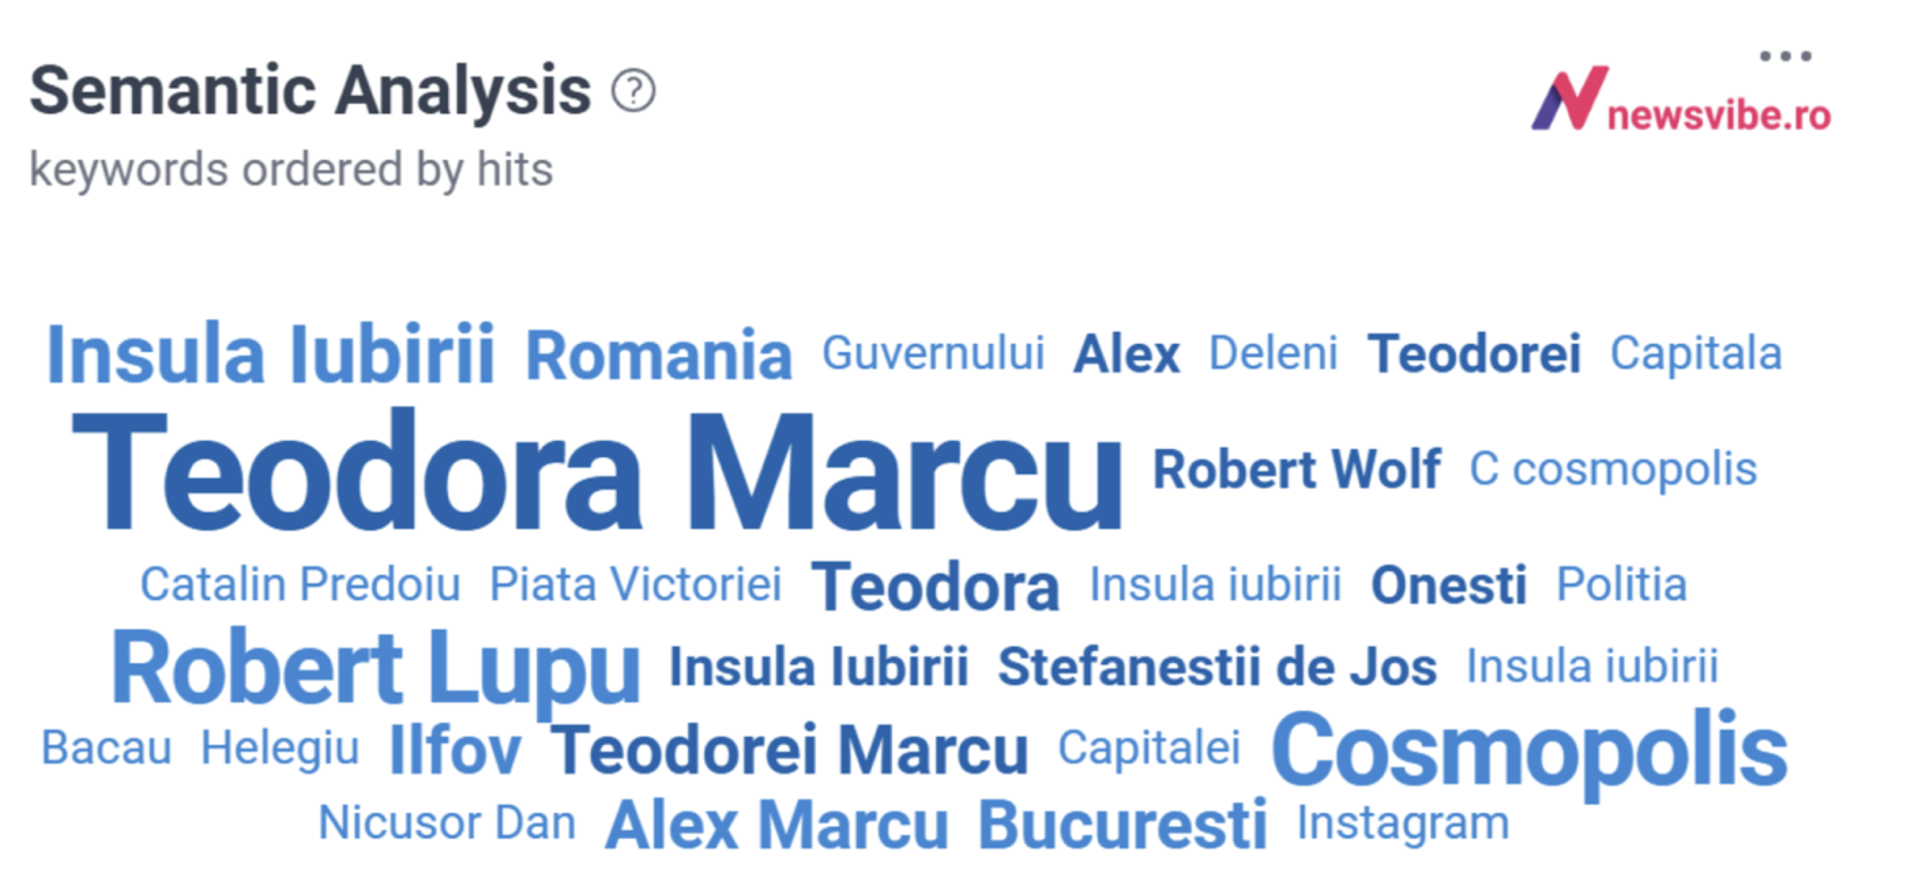The width and height of the screenshot is (1918, 894).
Task: Click the Robert Lupu keyword
Action: [375, 668]
